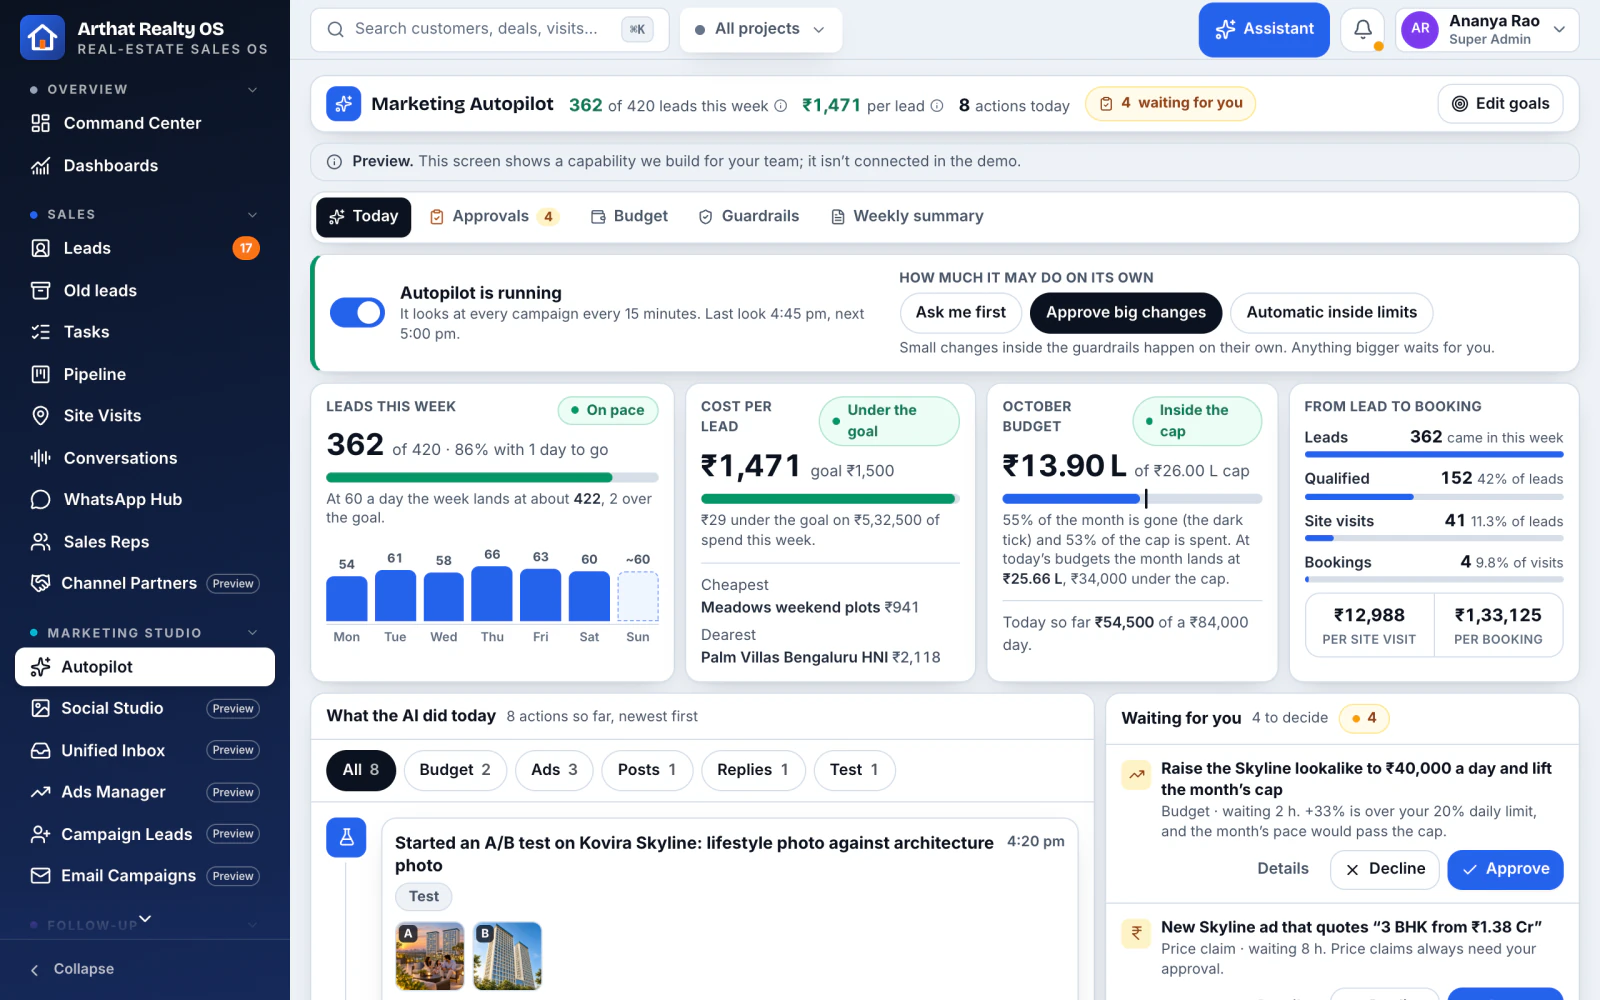The height and width of the screenshot is (1000, 1600).
Task: Open the Leads contact icon
Action: pos(40,248)
